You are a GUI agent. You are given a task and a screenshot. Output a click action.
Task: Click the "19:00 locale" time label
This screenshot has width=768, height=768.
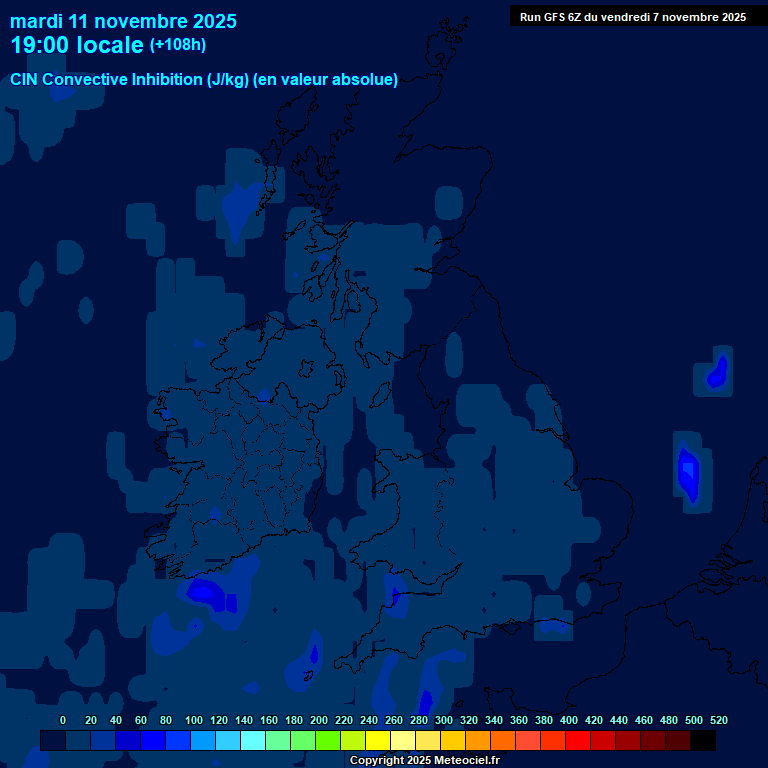tap(77, 45)
